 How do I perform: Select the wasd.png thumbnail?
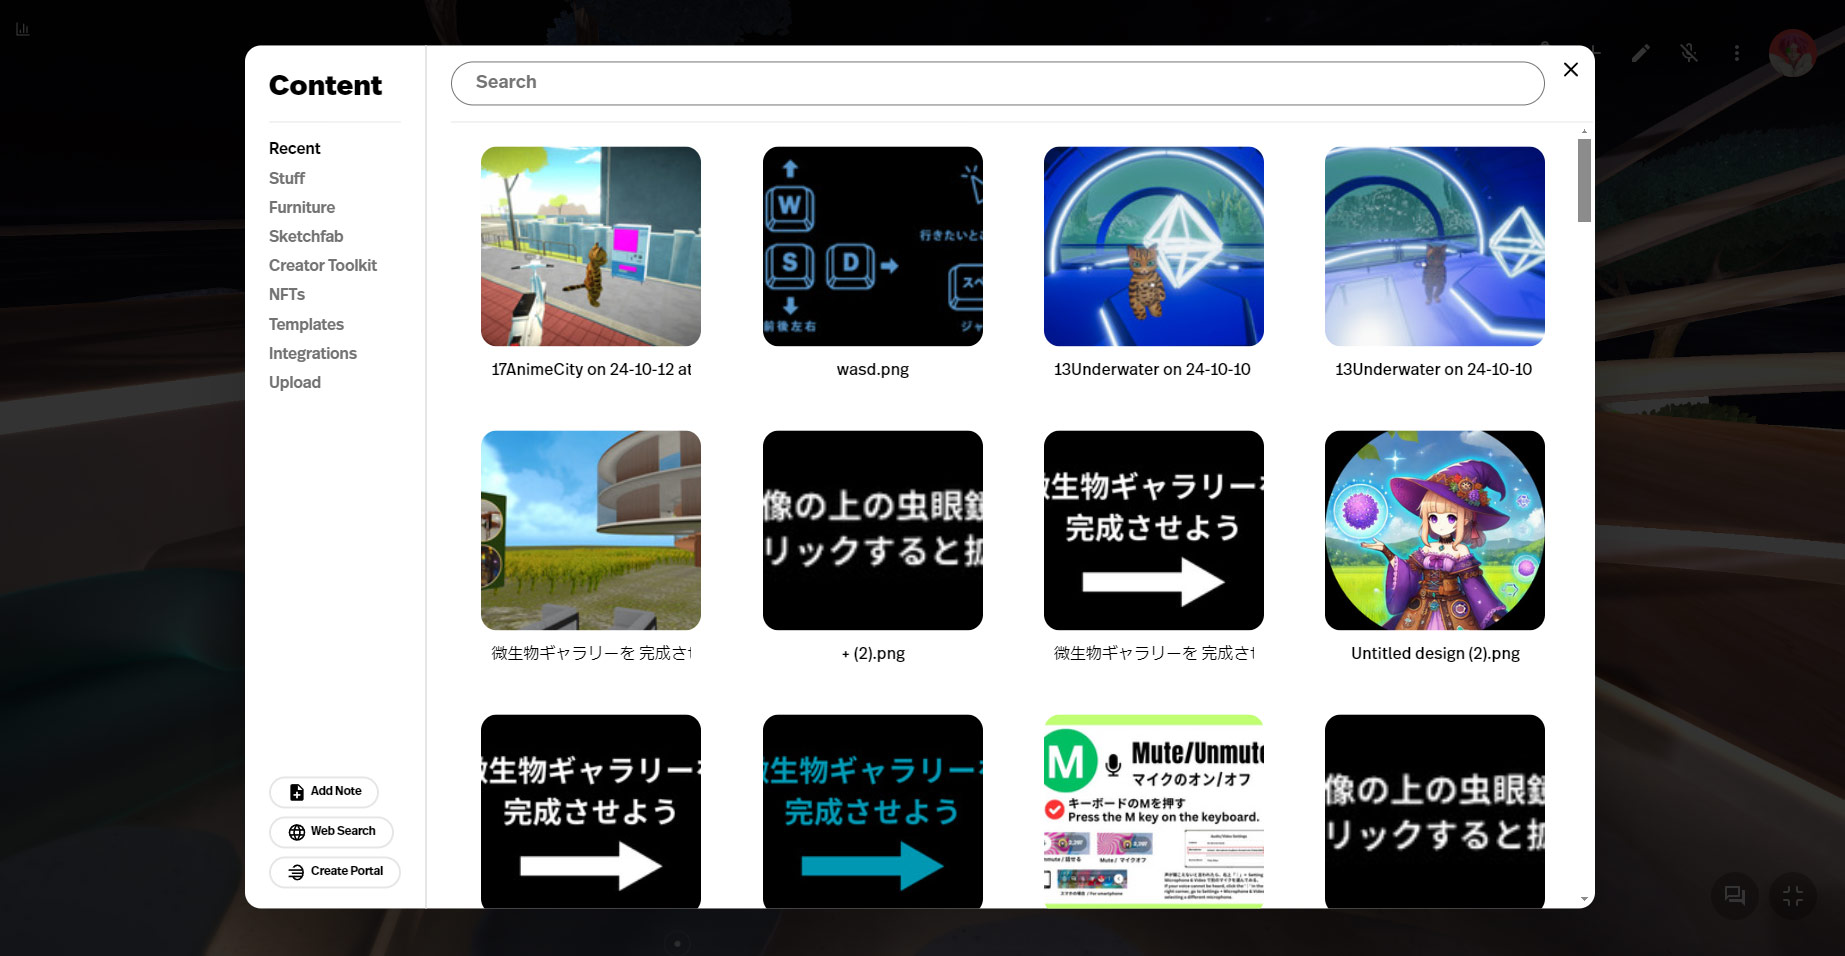pos(872,247)
